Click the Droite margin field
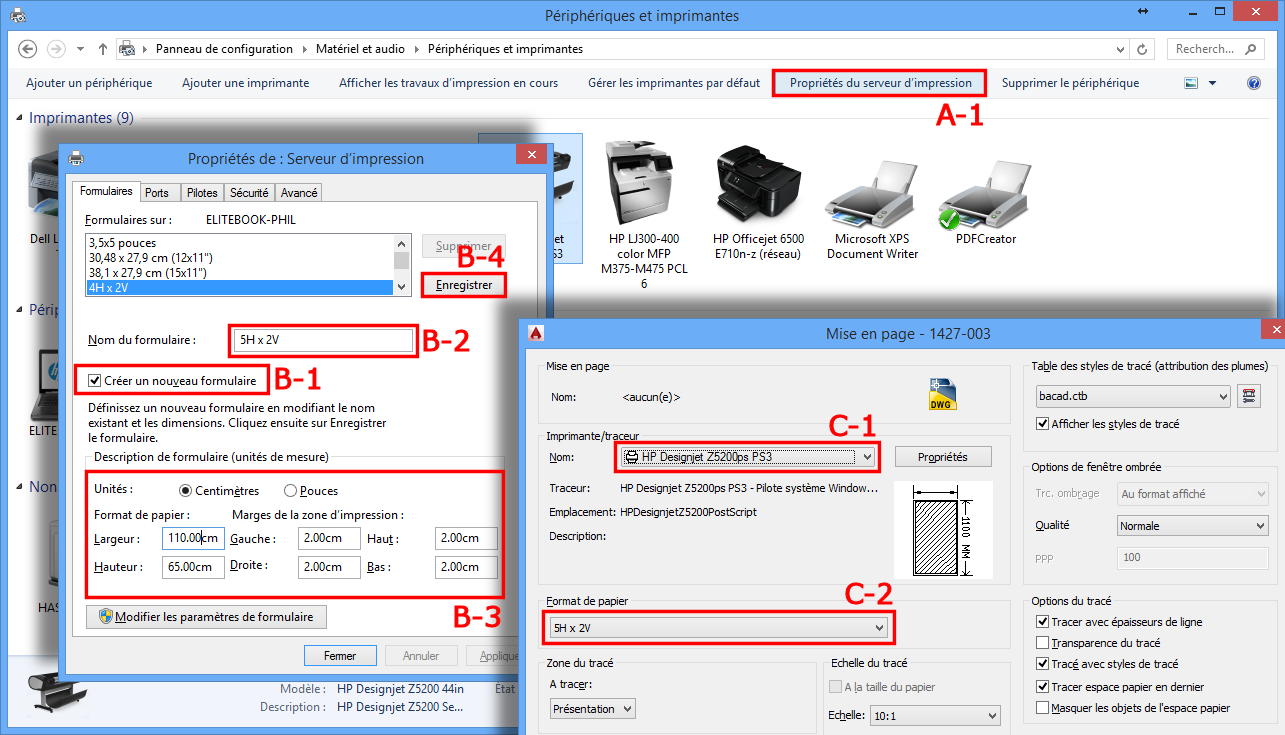Image resolution: width=1285 pixels, height=735 pixels. click(329, 567)
